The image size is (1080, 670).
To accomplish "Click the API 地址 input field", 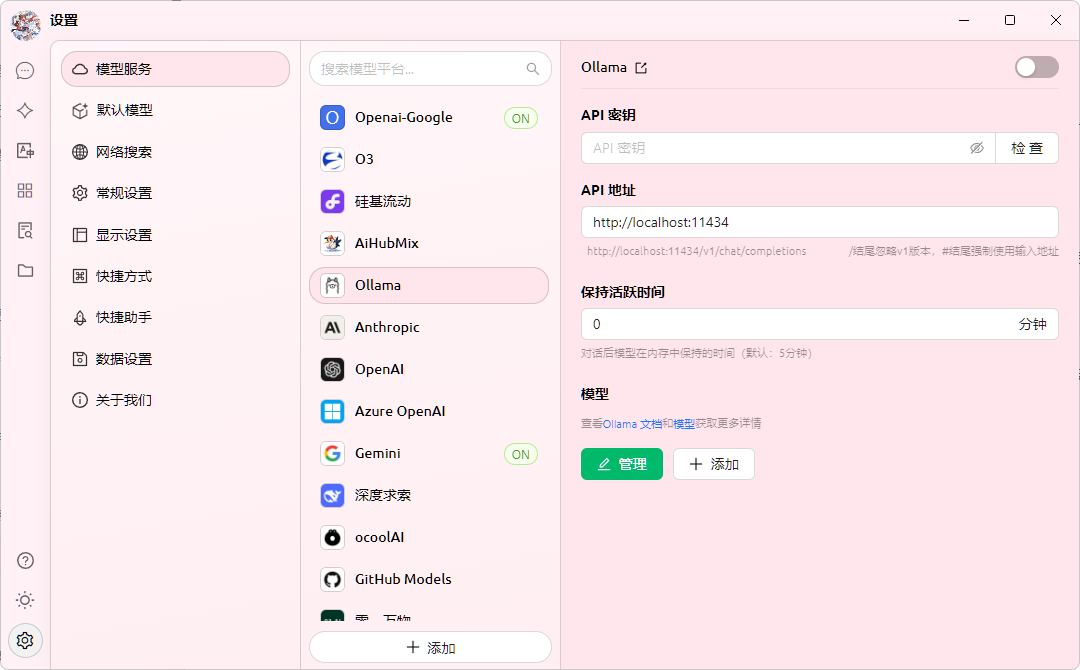I will tap(819, 222).
